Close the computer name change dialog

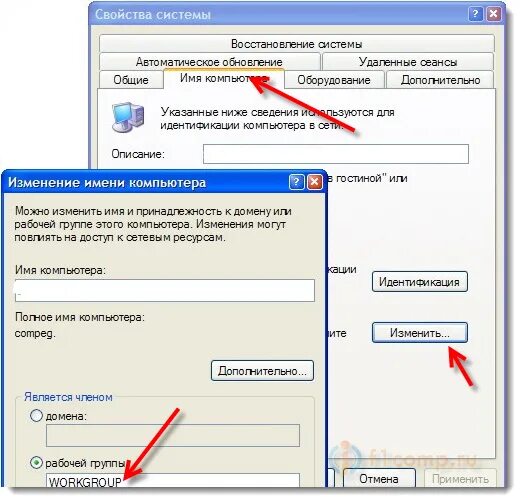point(314,182)
